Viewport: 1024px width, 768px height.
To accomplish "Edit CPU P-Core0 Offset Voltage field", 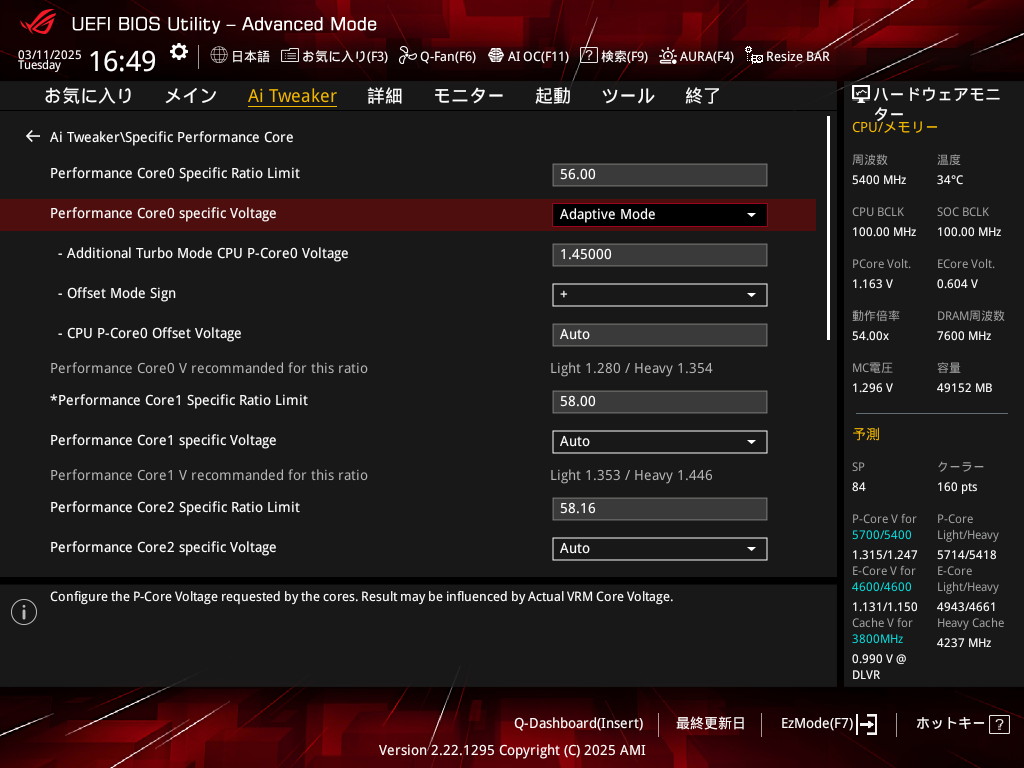I will click(x=660, y=335).
